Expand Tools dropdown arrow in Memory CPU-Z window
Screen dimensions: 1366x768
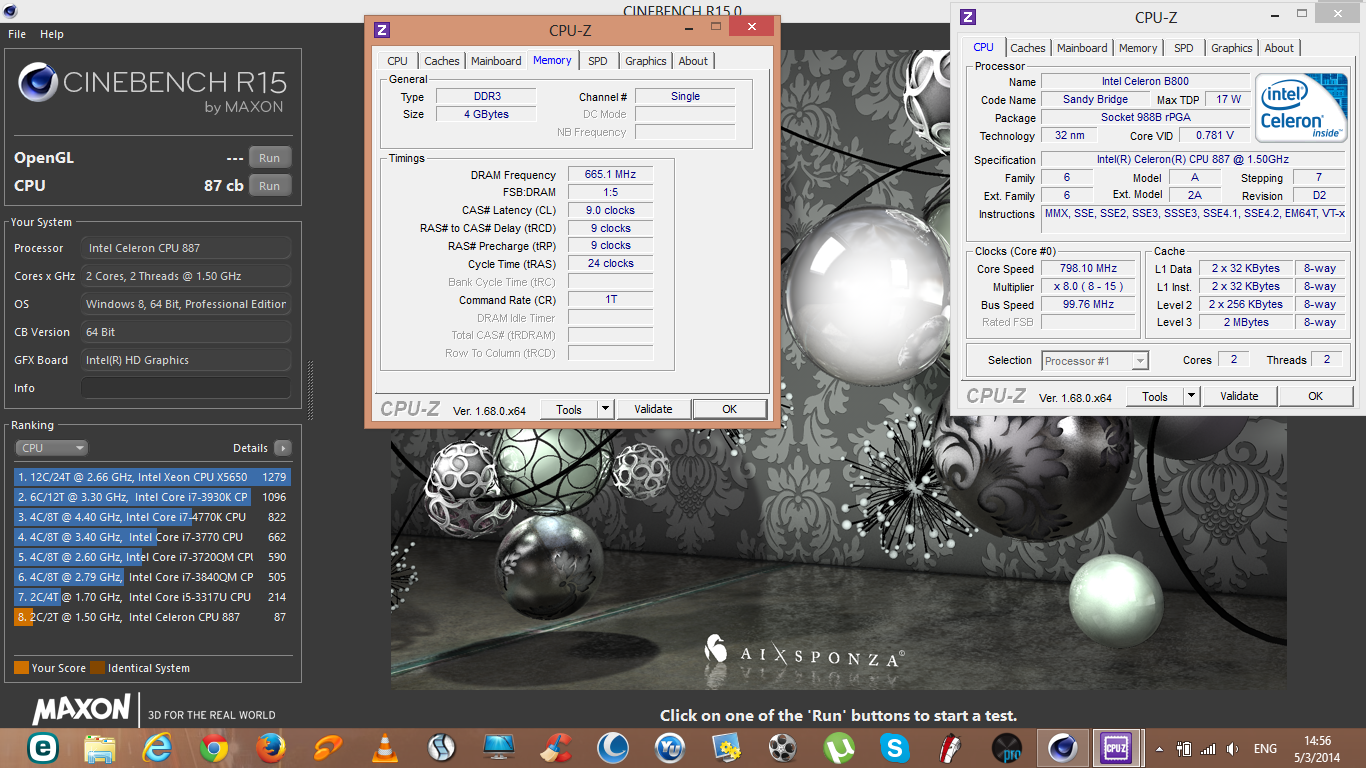[x=605, y=409]
